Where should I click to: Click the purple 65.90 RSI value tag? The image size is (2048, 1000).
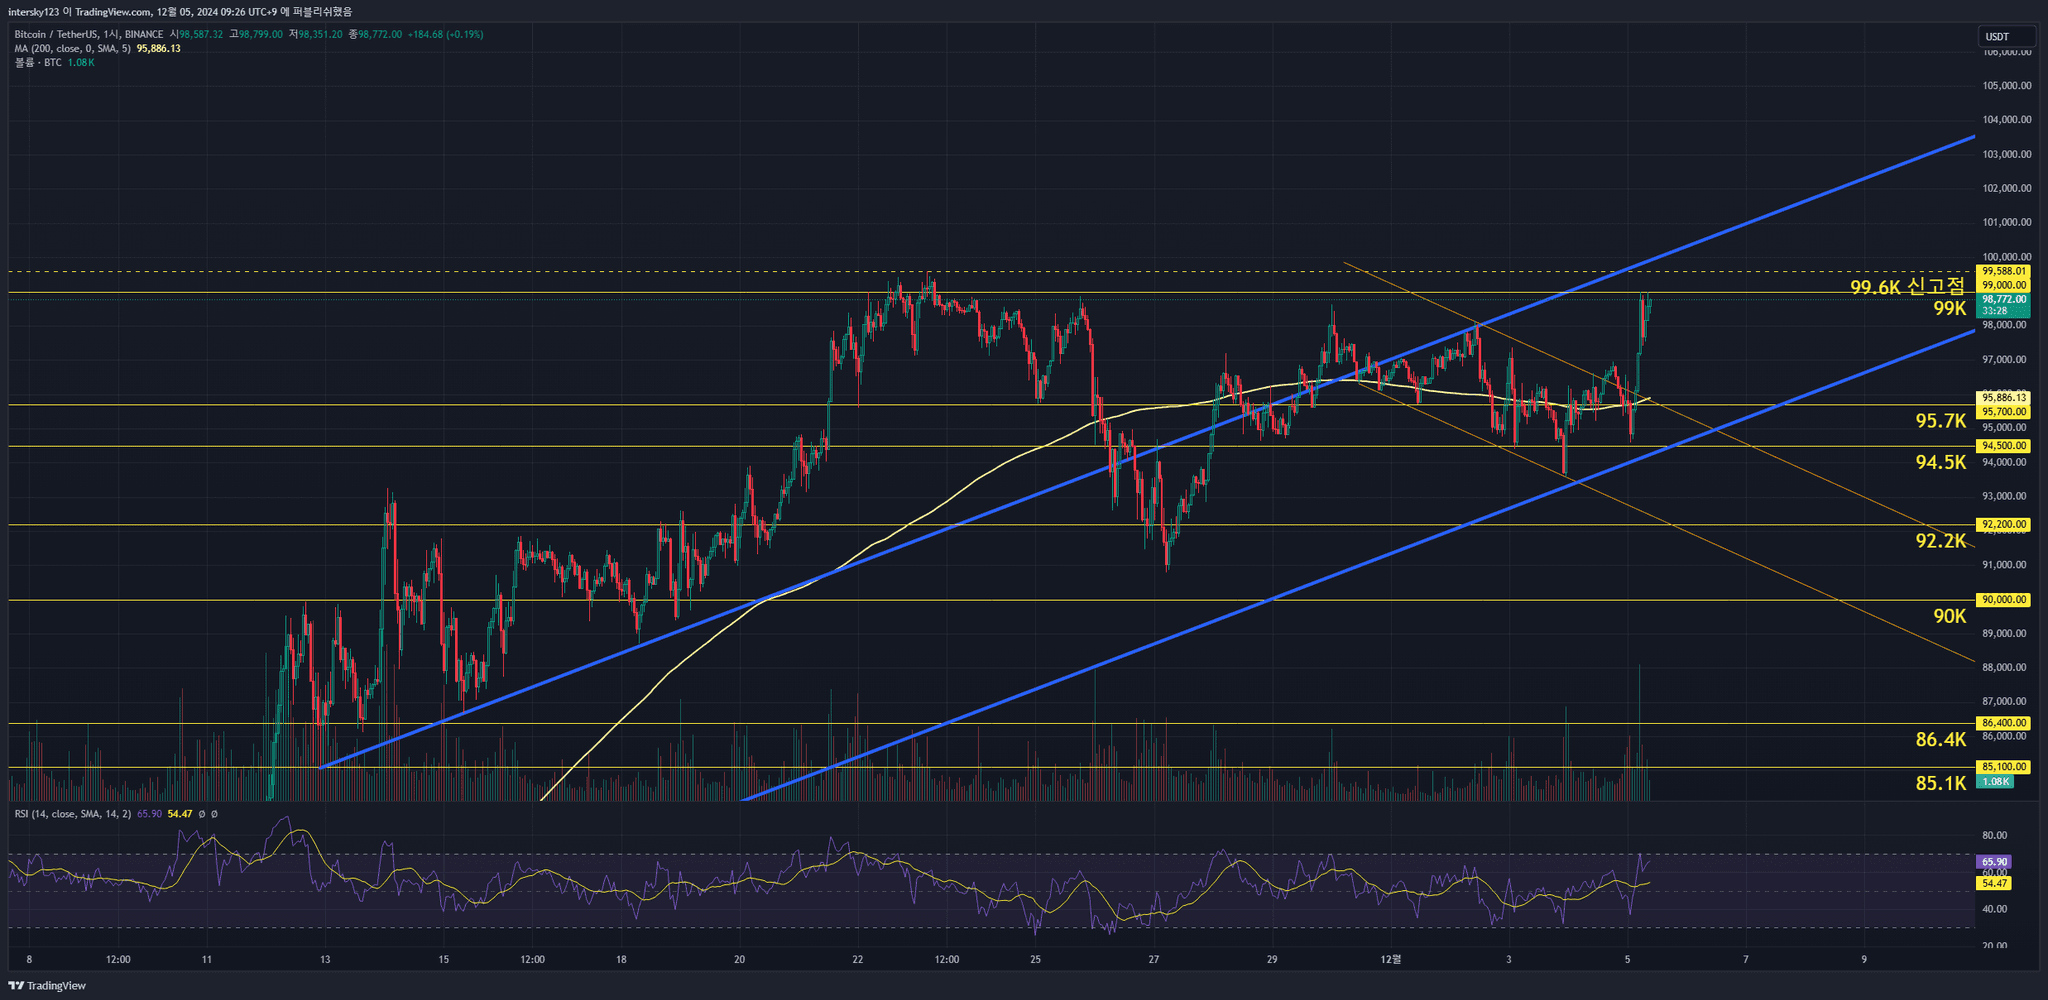pos(1994,862)
